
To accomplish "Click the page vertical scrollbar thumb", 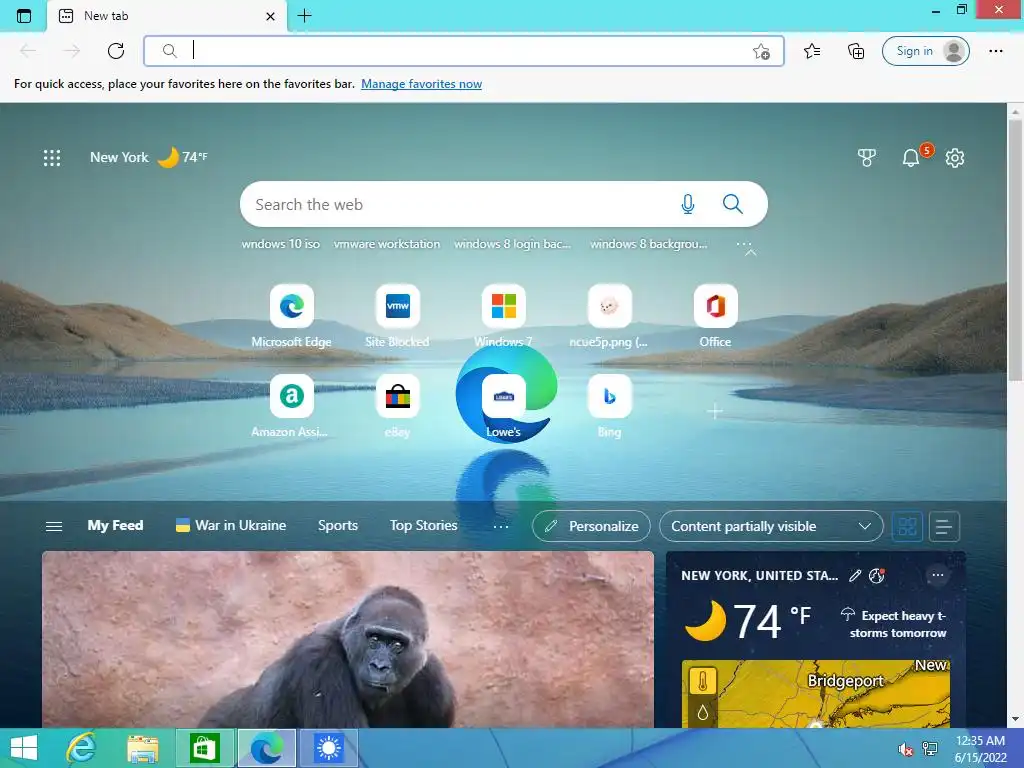I will (x=1015, y=250).
